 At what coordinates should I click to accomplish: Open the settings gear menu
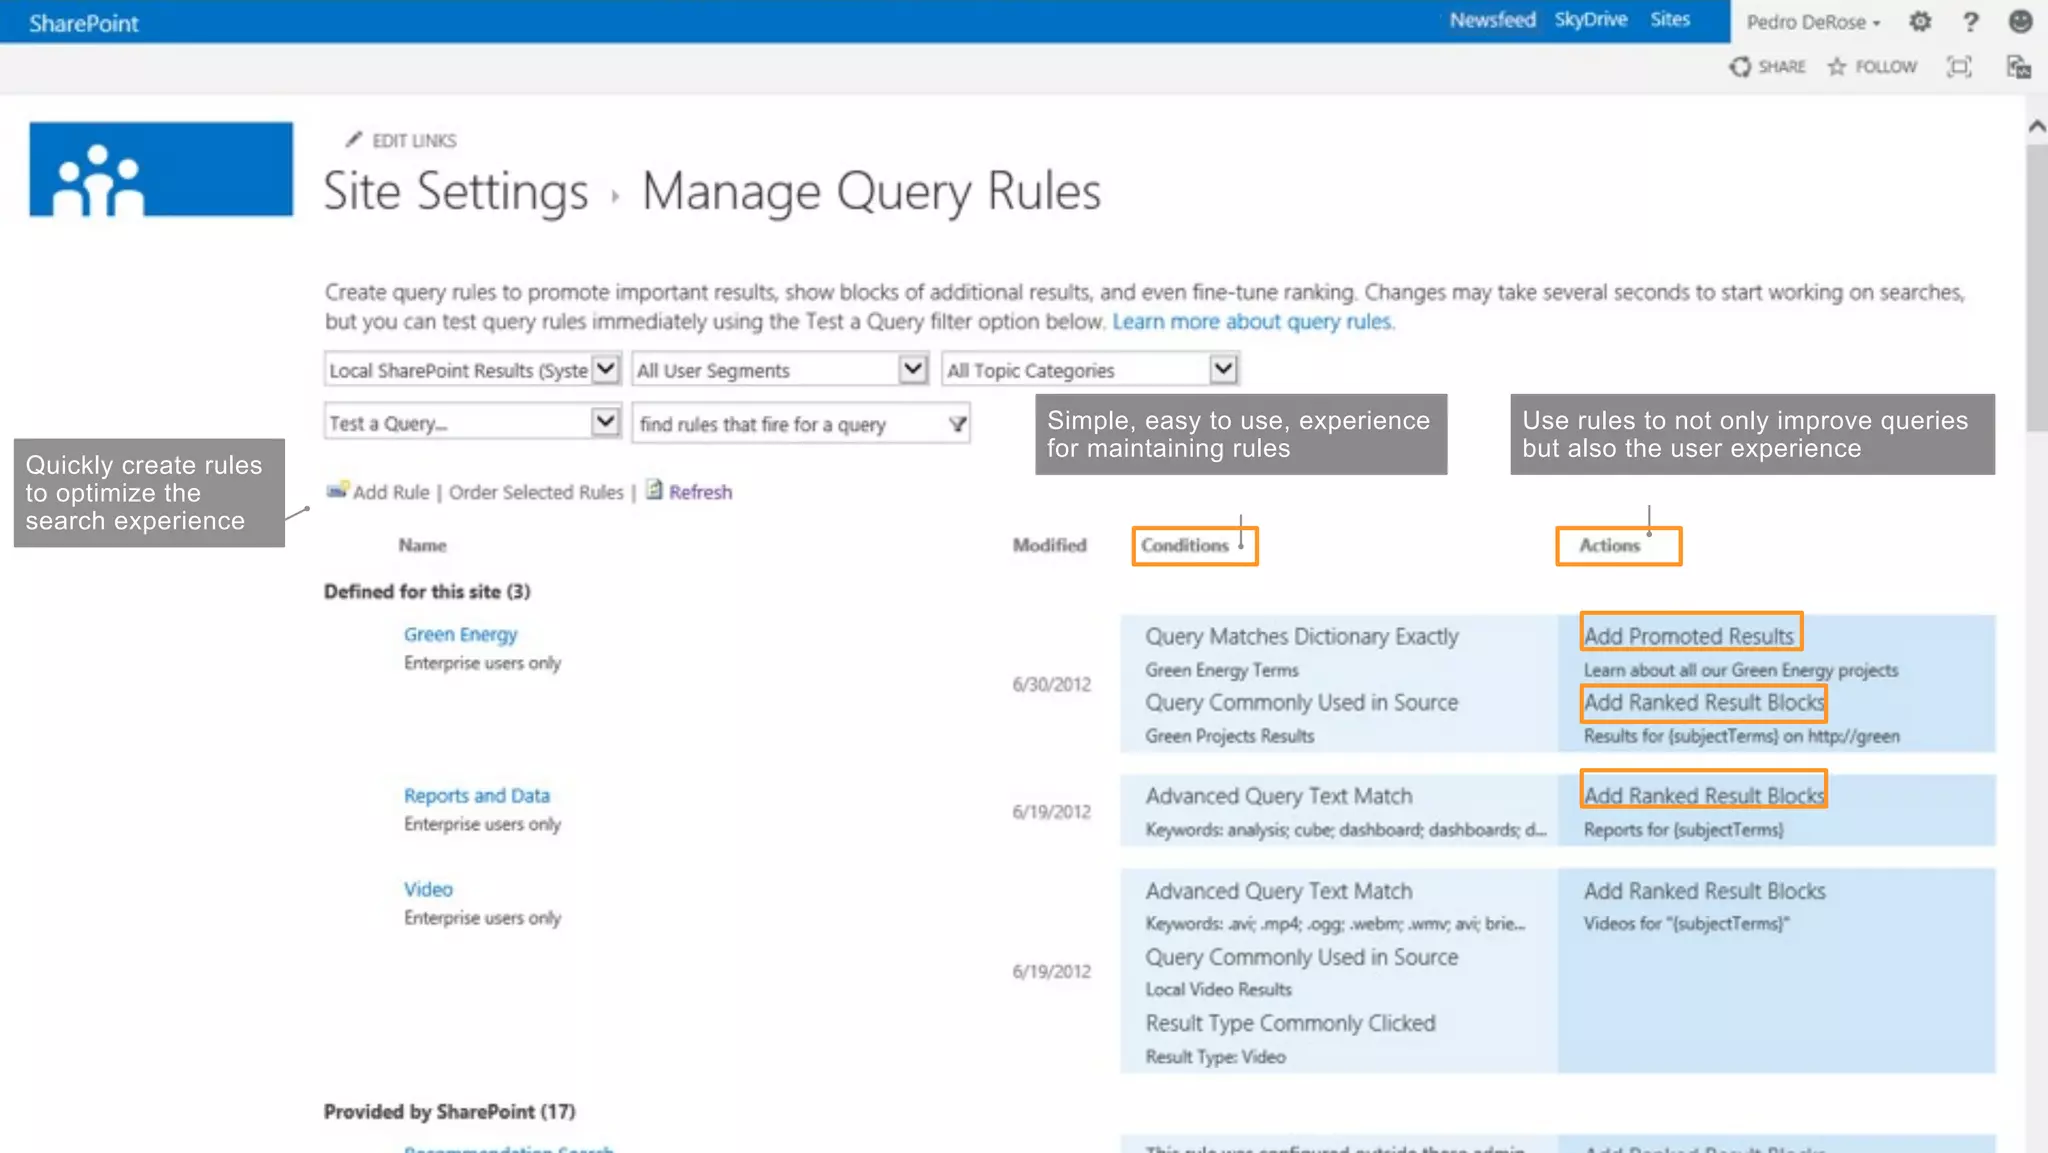(1920, 21)
